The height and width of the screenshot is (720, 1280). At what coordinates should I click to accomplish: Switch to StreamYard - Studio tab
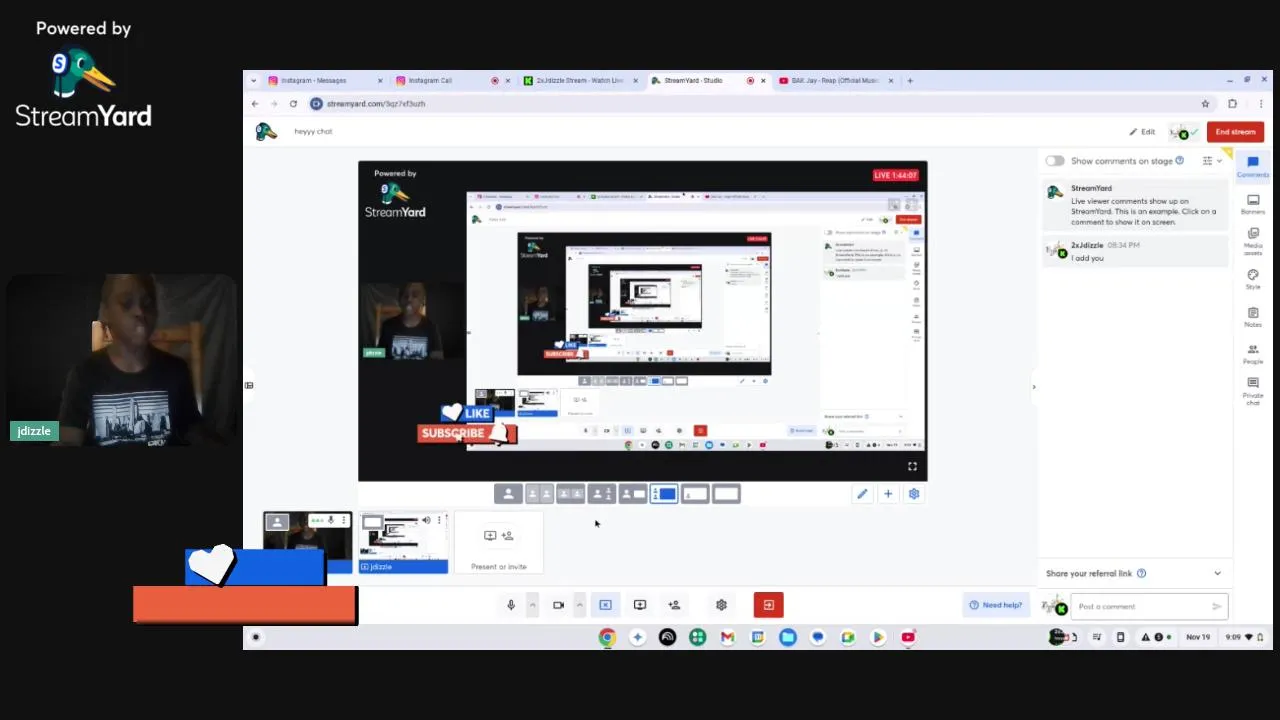(708, 81)
